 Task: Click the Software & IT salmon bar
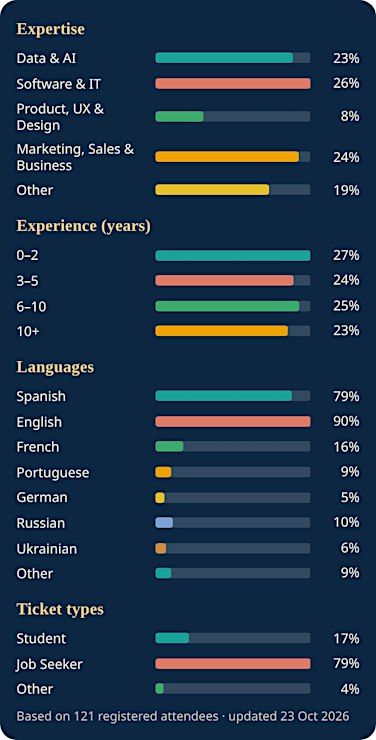tap(233, 84)
